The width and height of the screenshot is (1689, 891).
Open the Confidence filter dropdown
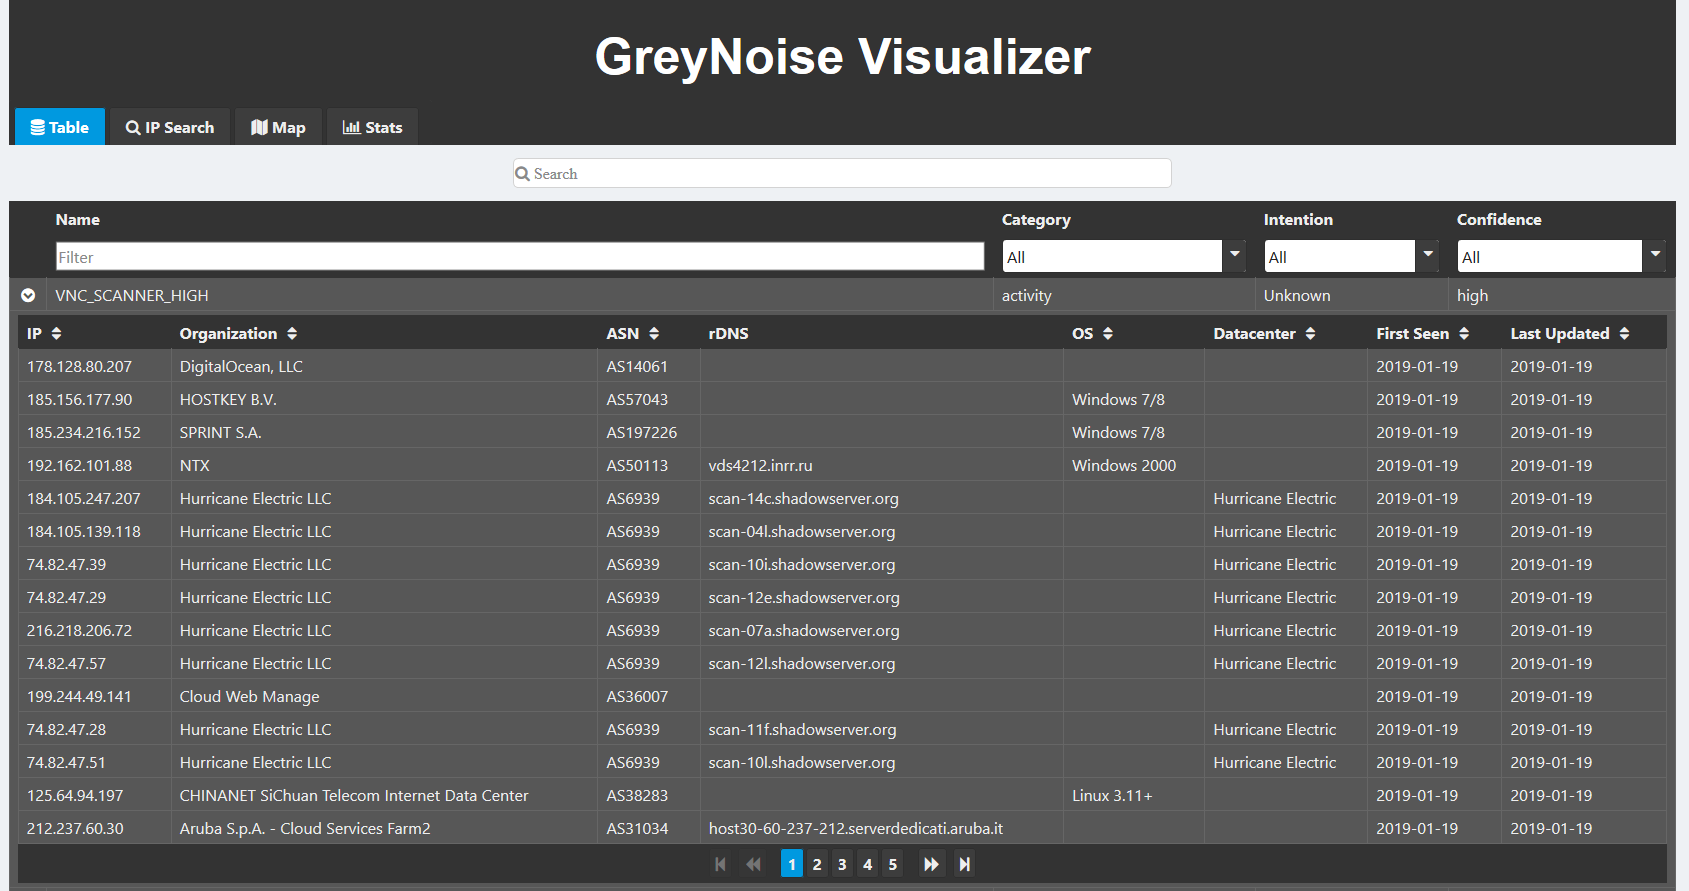[1655, 256]
